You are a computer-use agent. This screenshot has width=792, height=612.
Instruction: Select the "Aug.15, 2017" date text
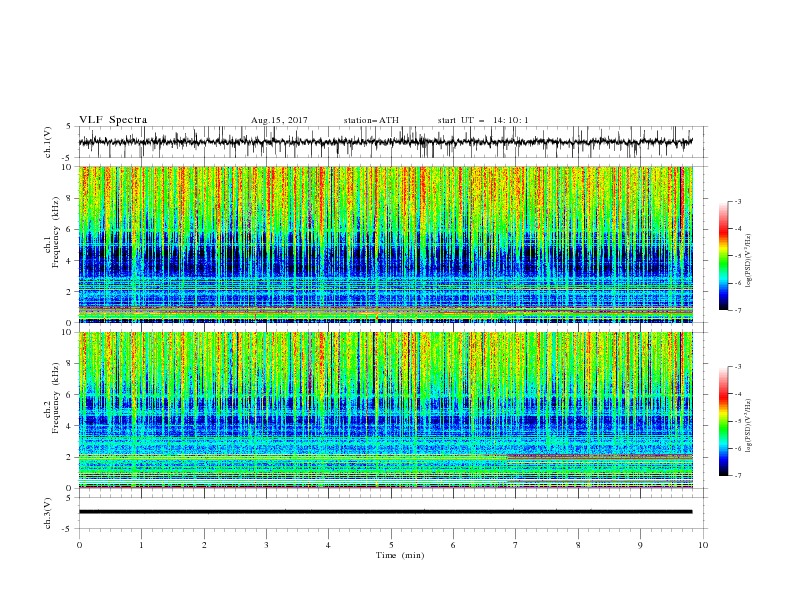click(x=279, y=120)
